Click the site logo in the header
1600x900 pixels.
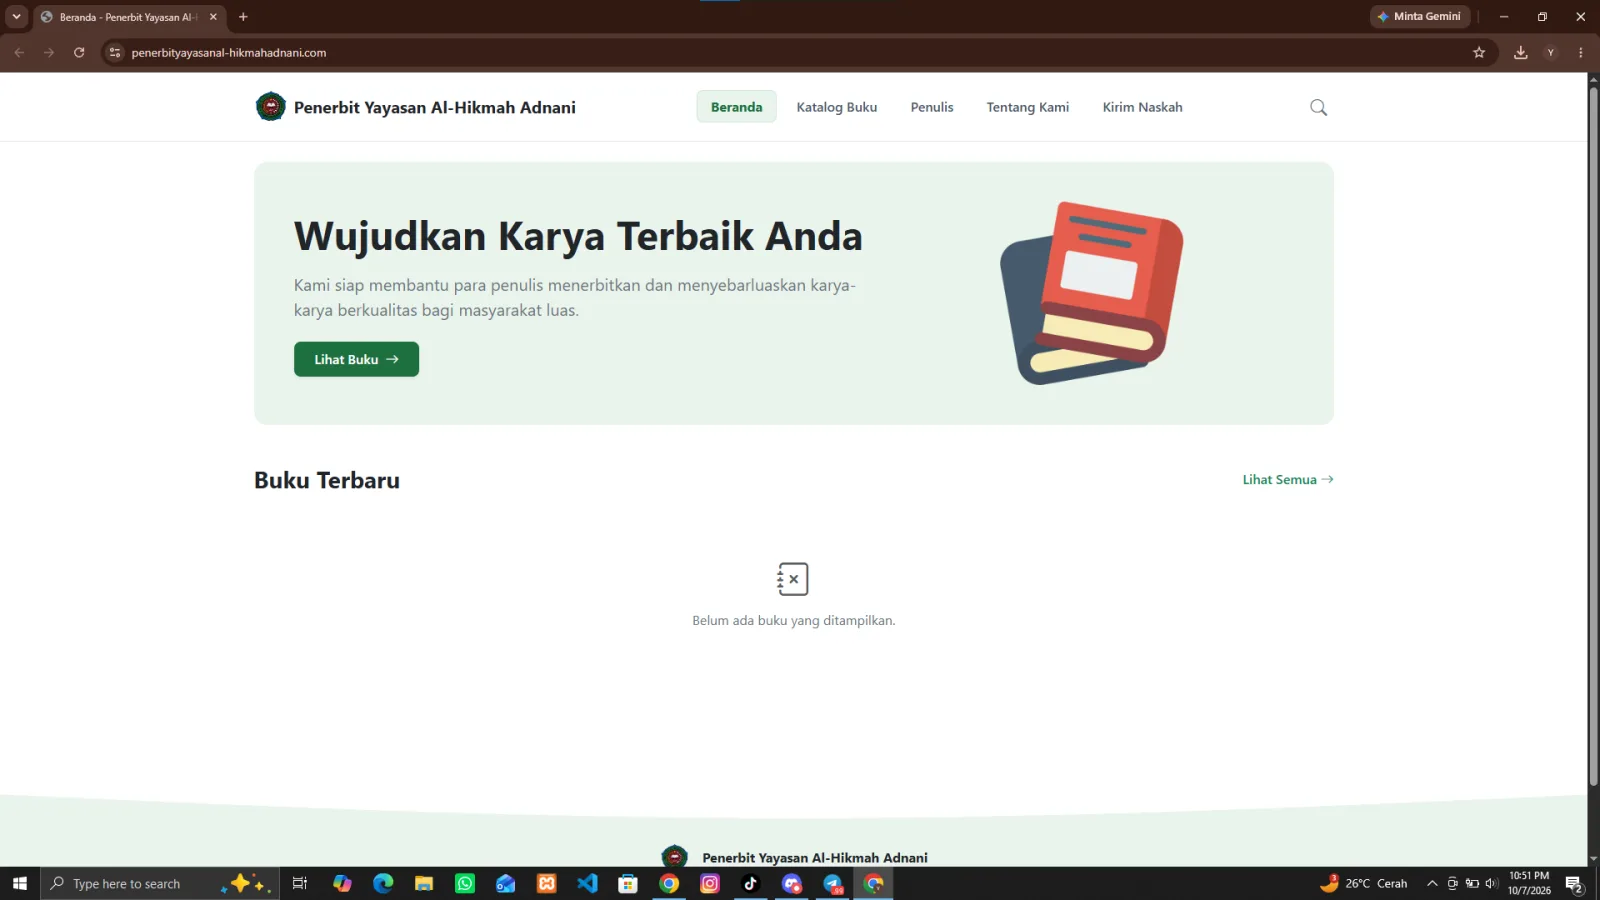point(270,107)
